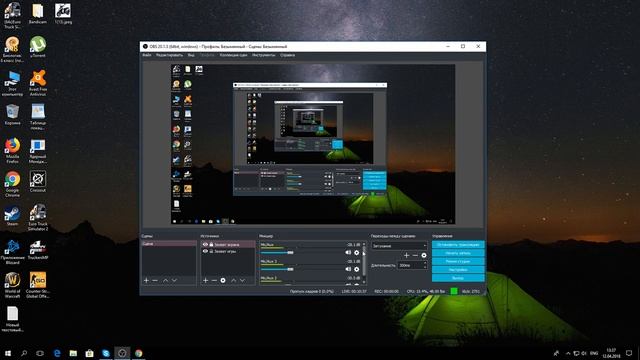
Task: Click the Остановить трансляцию button
Action: coord(458,244)
